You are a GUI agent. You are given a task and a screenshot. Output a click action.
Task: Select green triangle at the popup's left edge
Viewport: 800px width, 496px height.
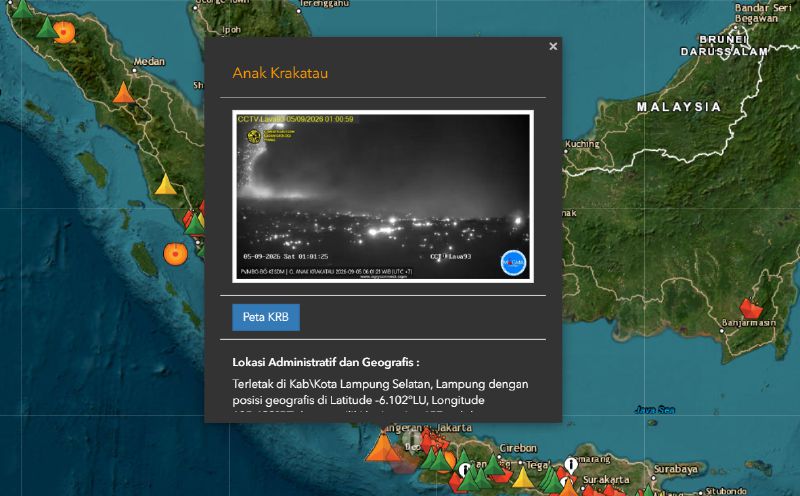pos(194,225)
